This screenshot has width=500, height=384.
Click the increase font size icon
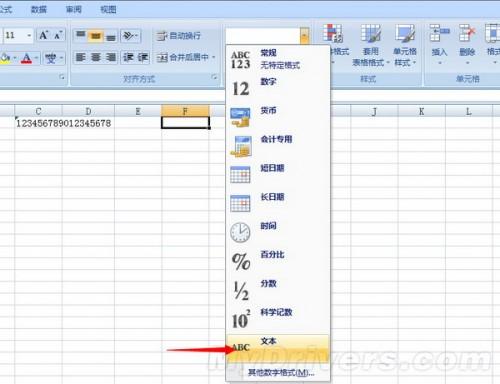[44, 35]
